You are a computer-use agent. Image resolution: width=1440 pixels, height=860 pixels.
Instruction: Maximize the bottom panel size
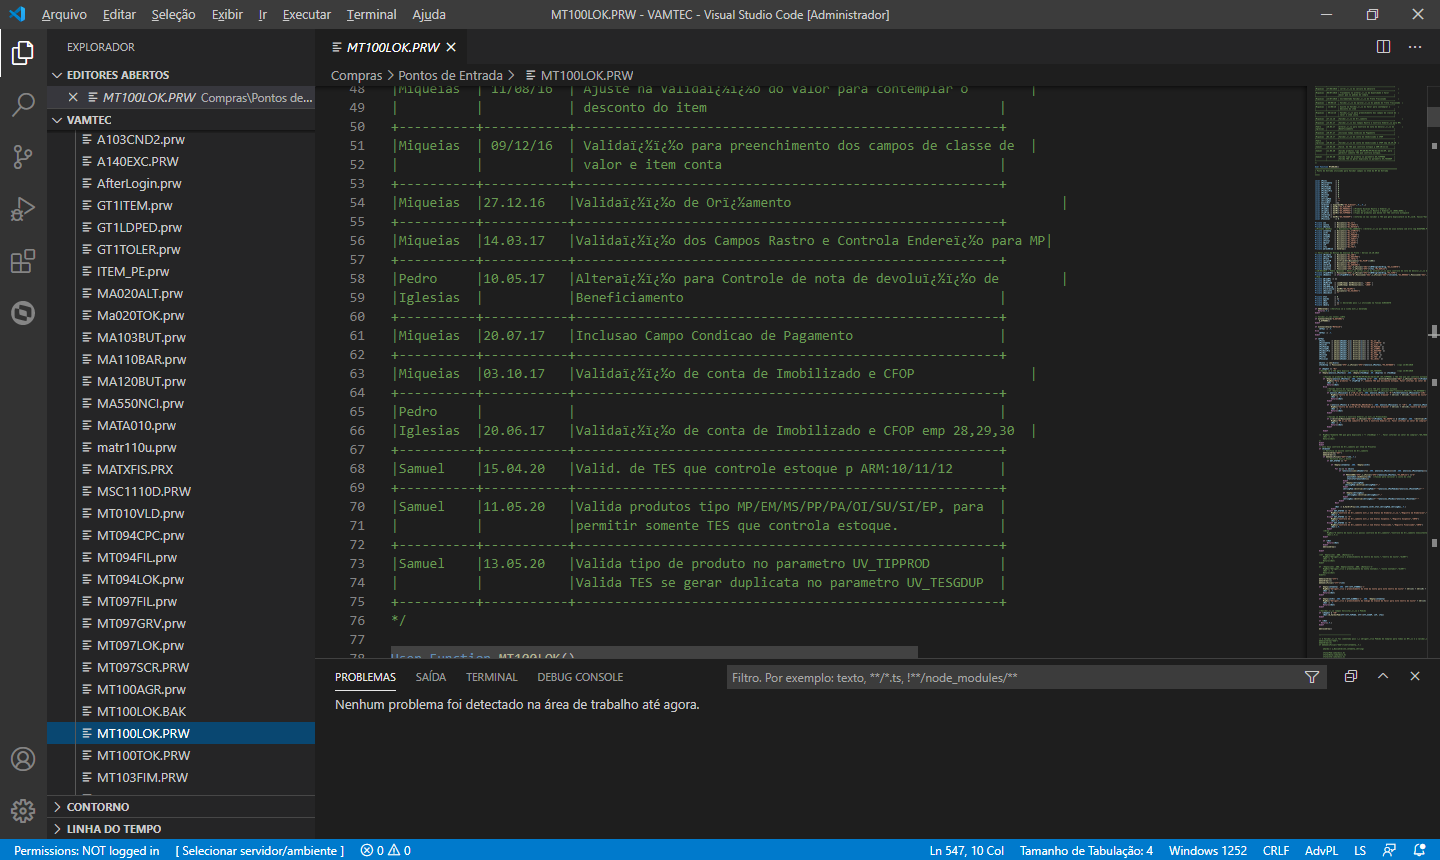click(1383, 677)
